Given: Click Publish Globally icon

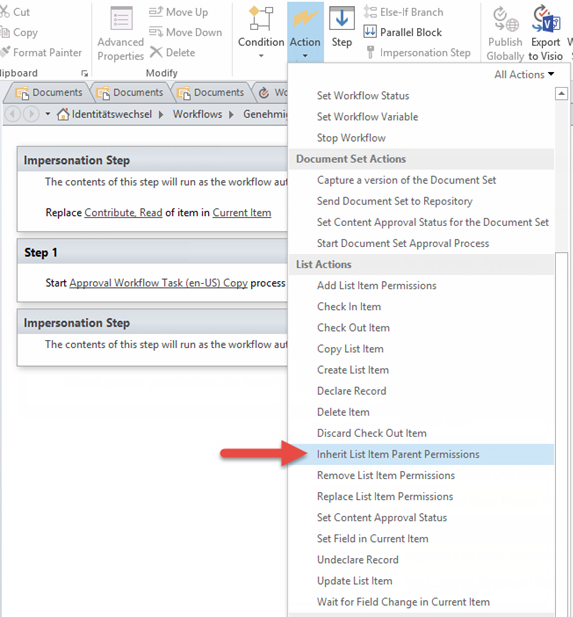Looking at the screenshot, I should [x=506, y=19].
